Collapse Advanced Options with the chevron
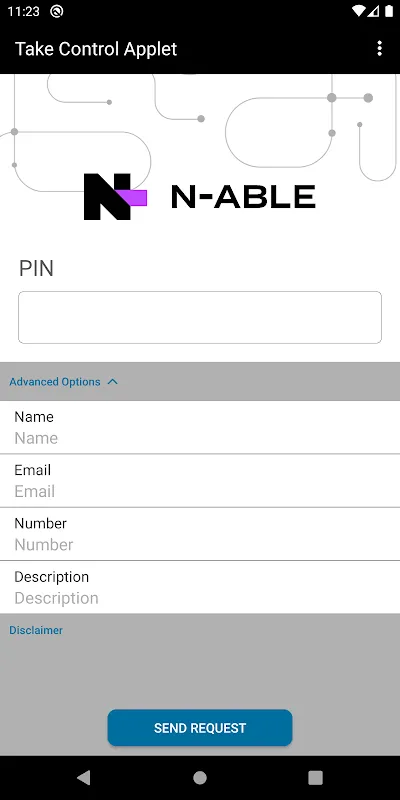The image size is (400, 800). point(113,382)
